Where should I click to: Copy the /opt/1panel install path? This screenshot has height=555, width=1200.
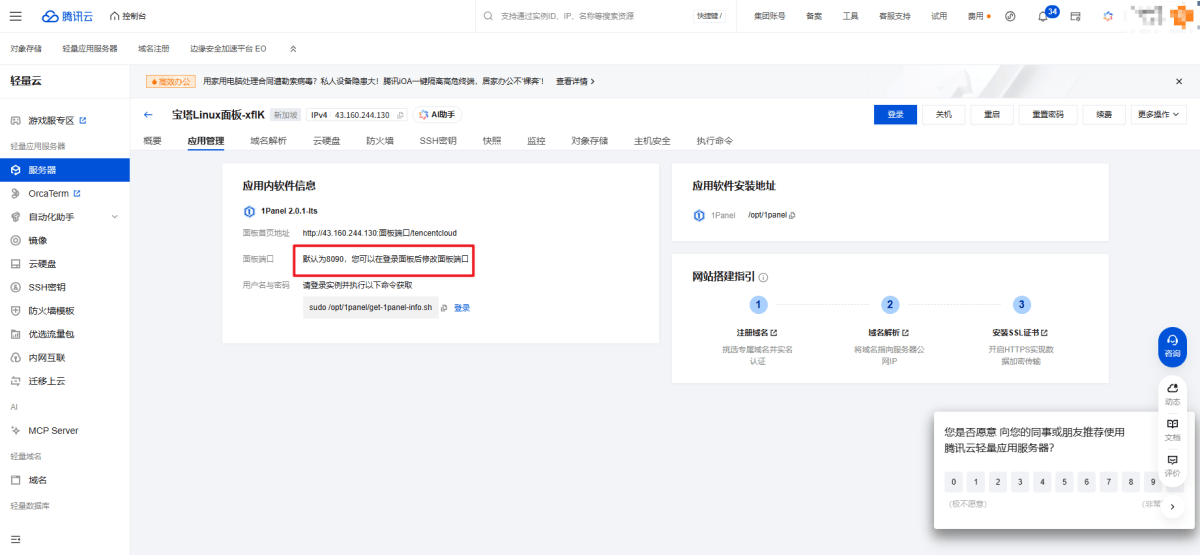coord(793,215)
